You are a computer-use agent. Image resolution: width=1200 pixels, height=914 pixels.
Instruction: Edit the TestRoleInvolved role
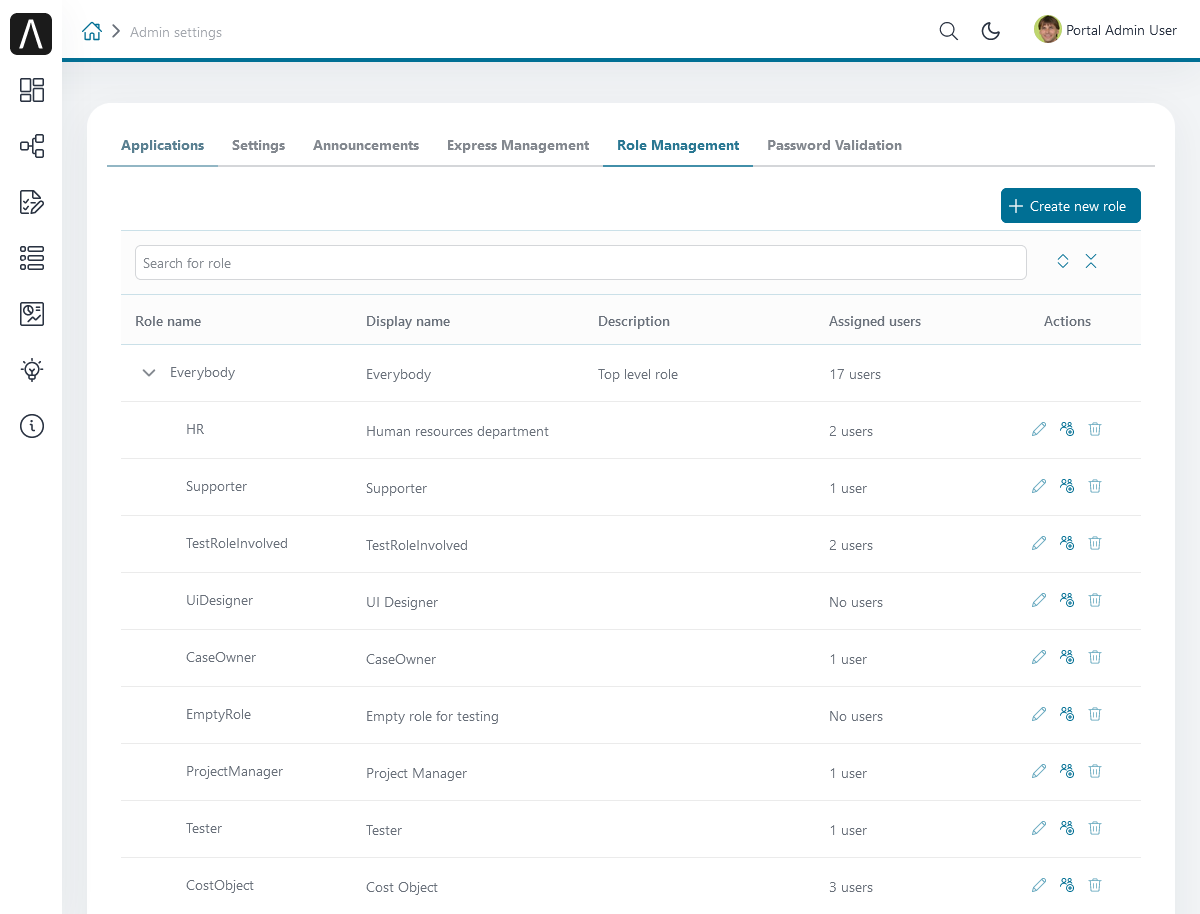pos(1039,543)
